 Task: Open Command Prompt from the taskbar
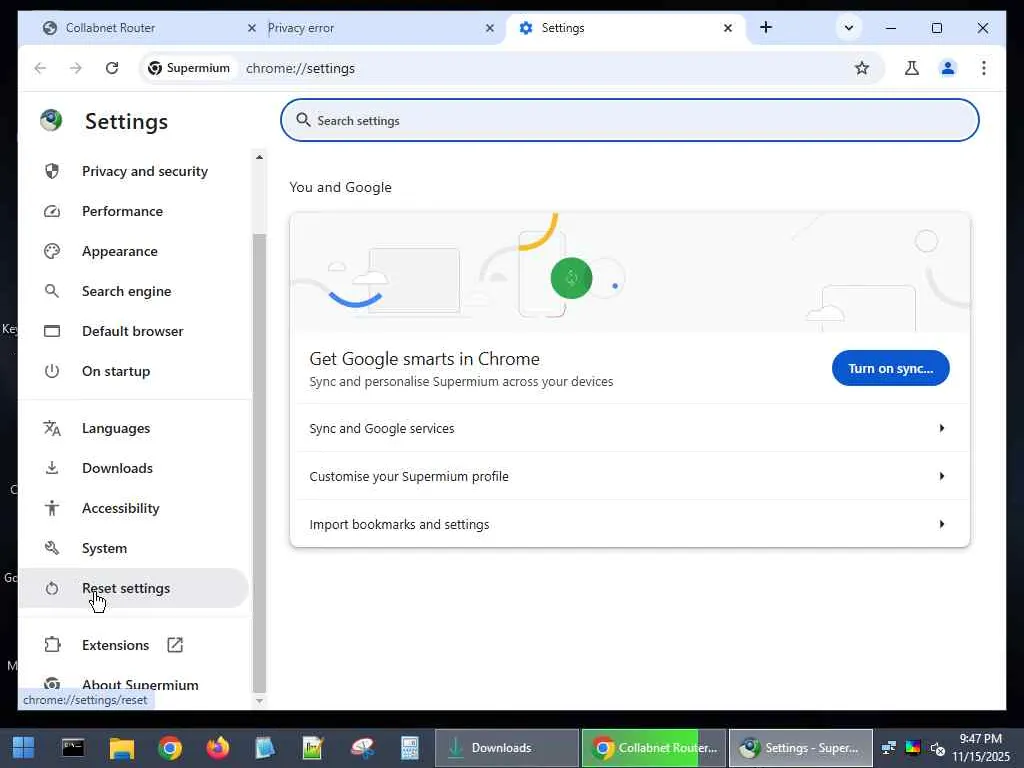pos(72,748)
